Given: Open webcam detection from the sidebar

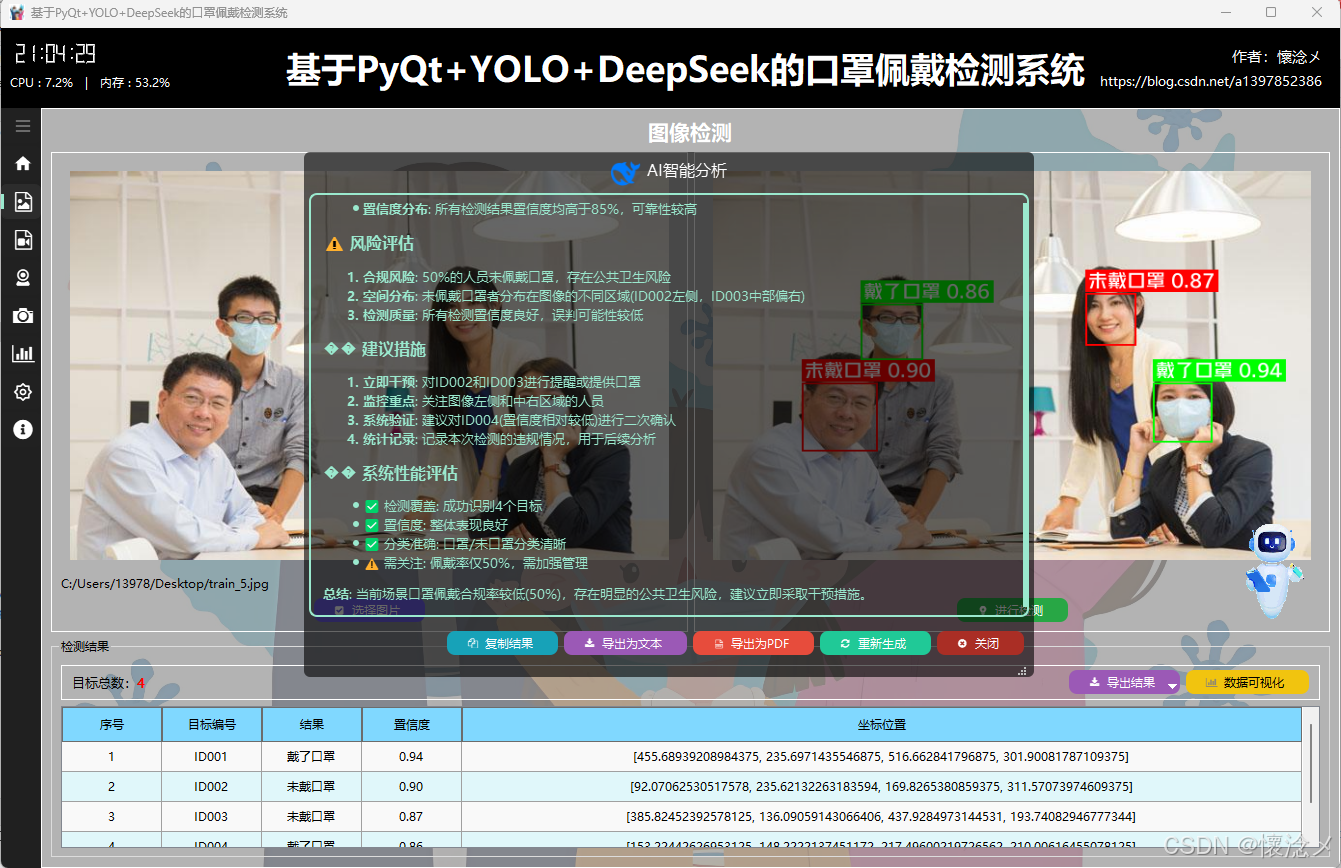Looking at the screenshot, I should (x=22, y=278).
